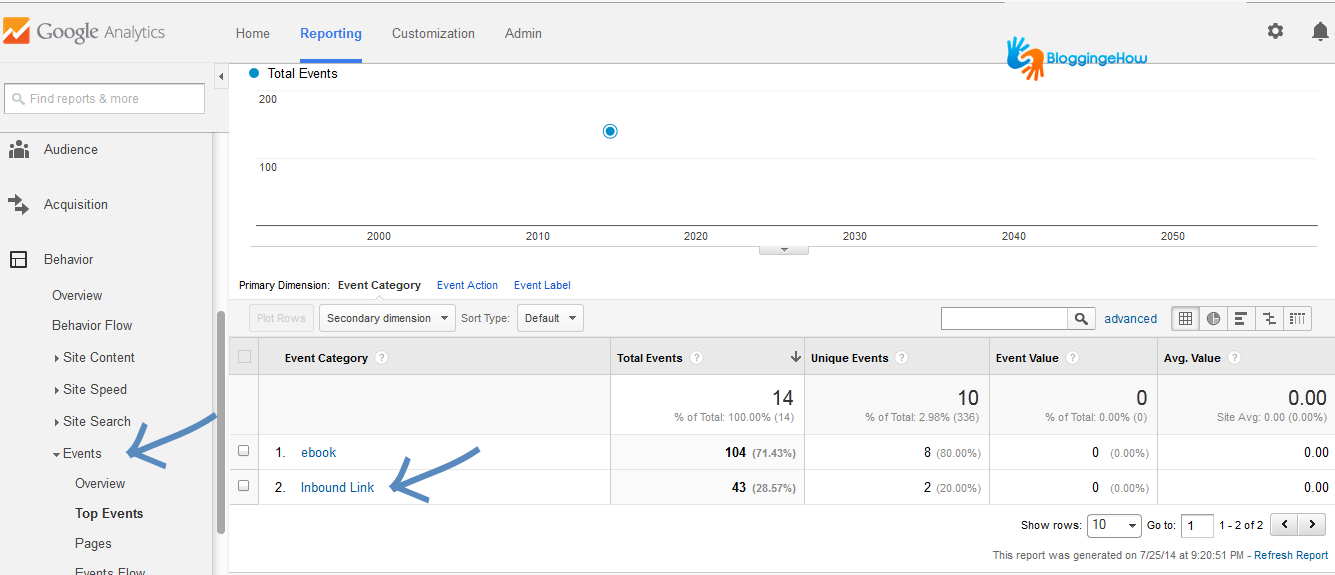Click the notifications bell icon
This screenshot has height=575, width=1335.
pos(1320,31)
